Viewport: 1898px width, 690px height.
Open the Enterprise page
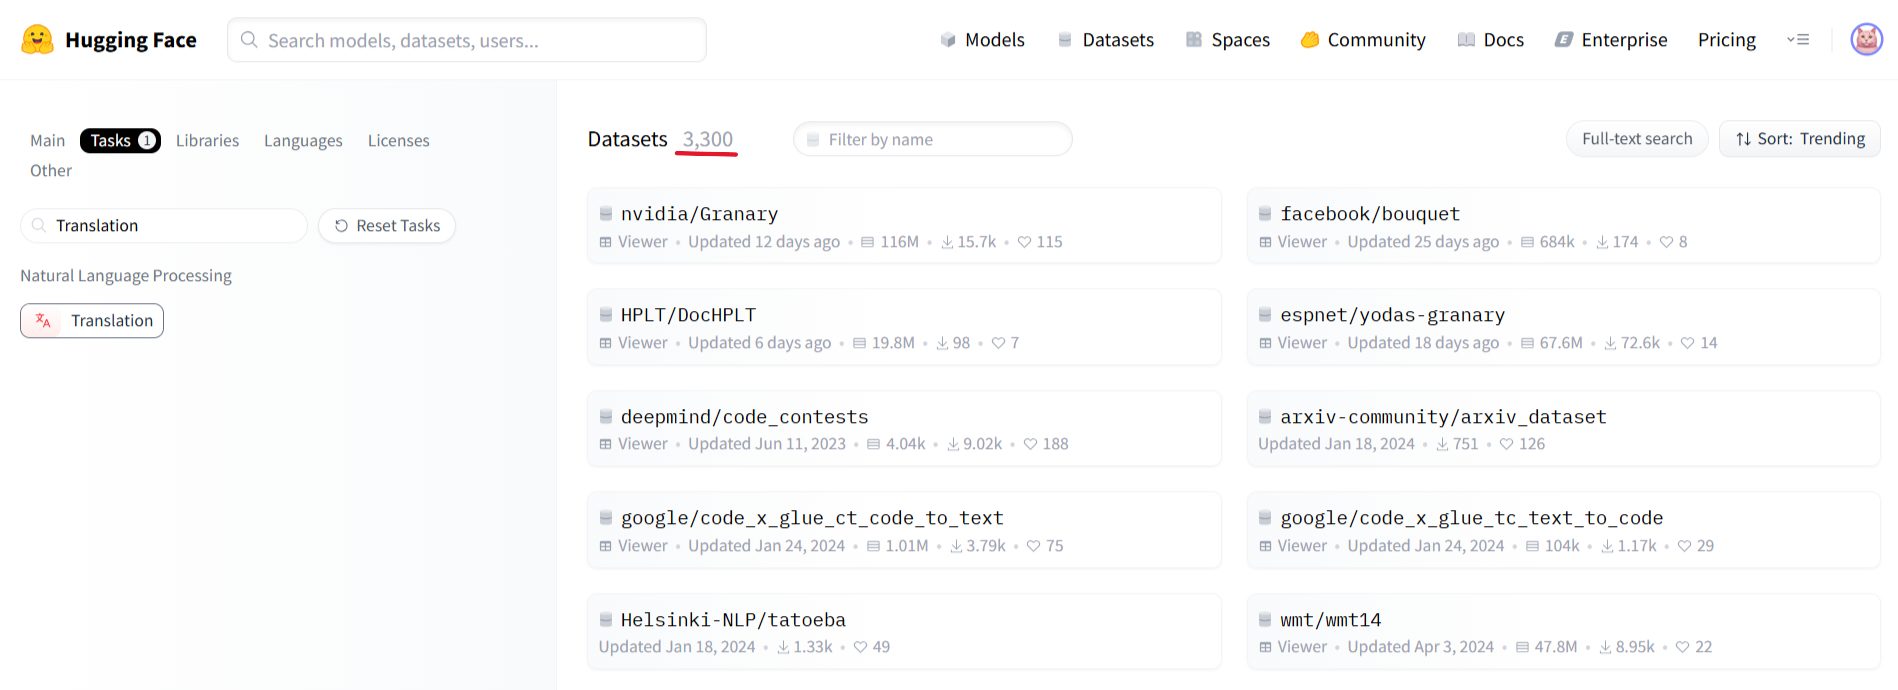point(1611,40)
